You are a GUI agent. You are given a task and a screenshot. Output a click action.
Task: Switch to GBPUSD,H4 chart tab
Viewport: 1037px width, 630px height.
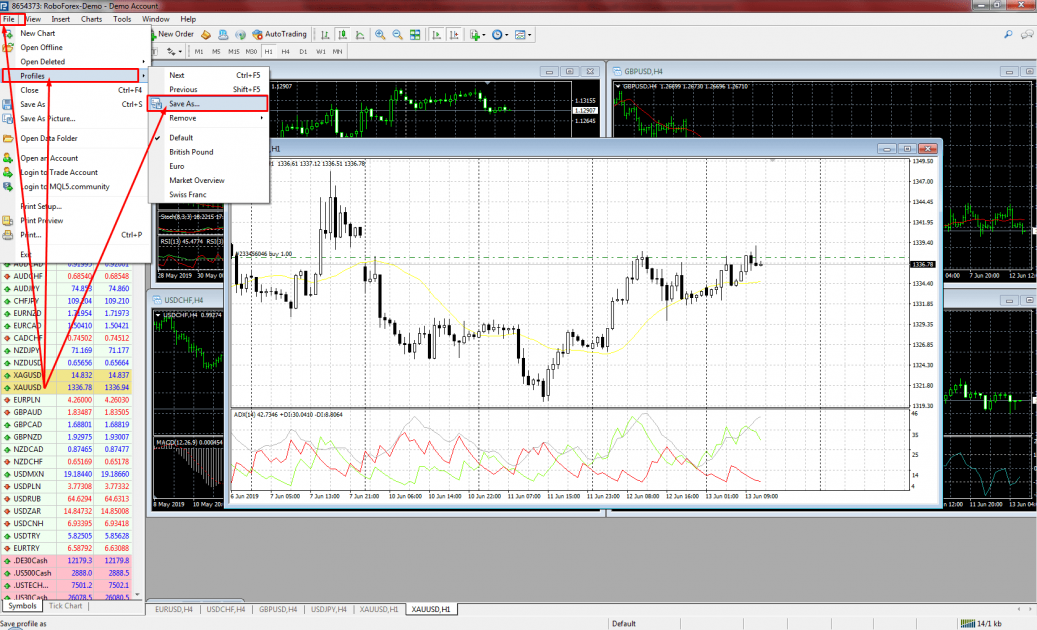pos(278,609)
